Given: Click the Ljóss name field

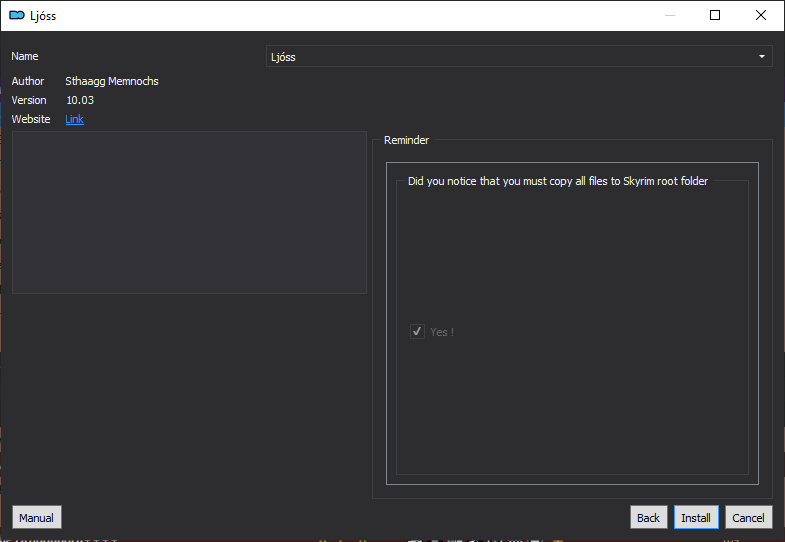Looking at the screenshot, I should tap(519, 57).
